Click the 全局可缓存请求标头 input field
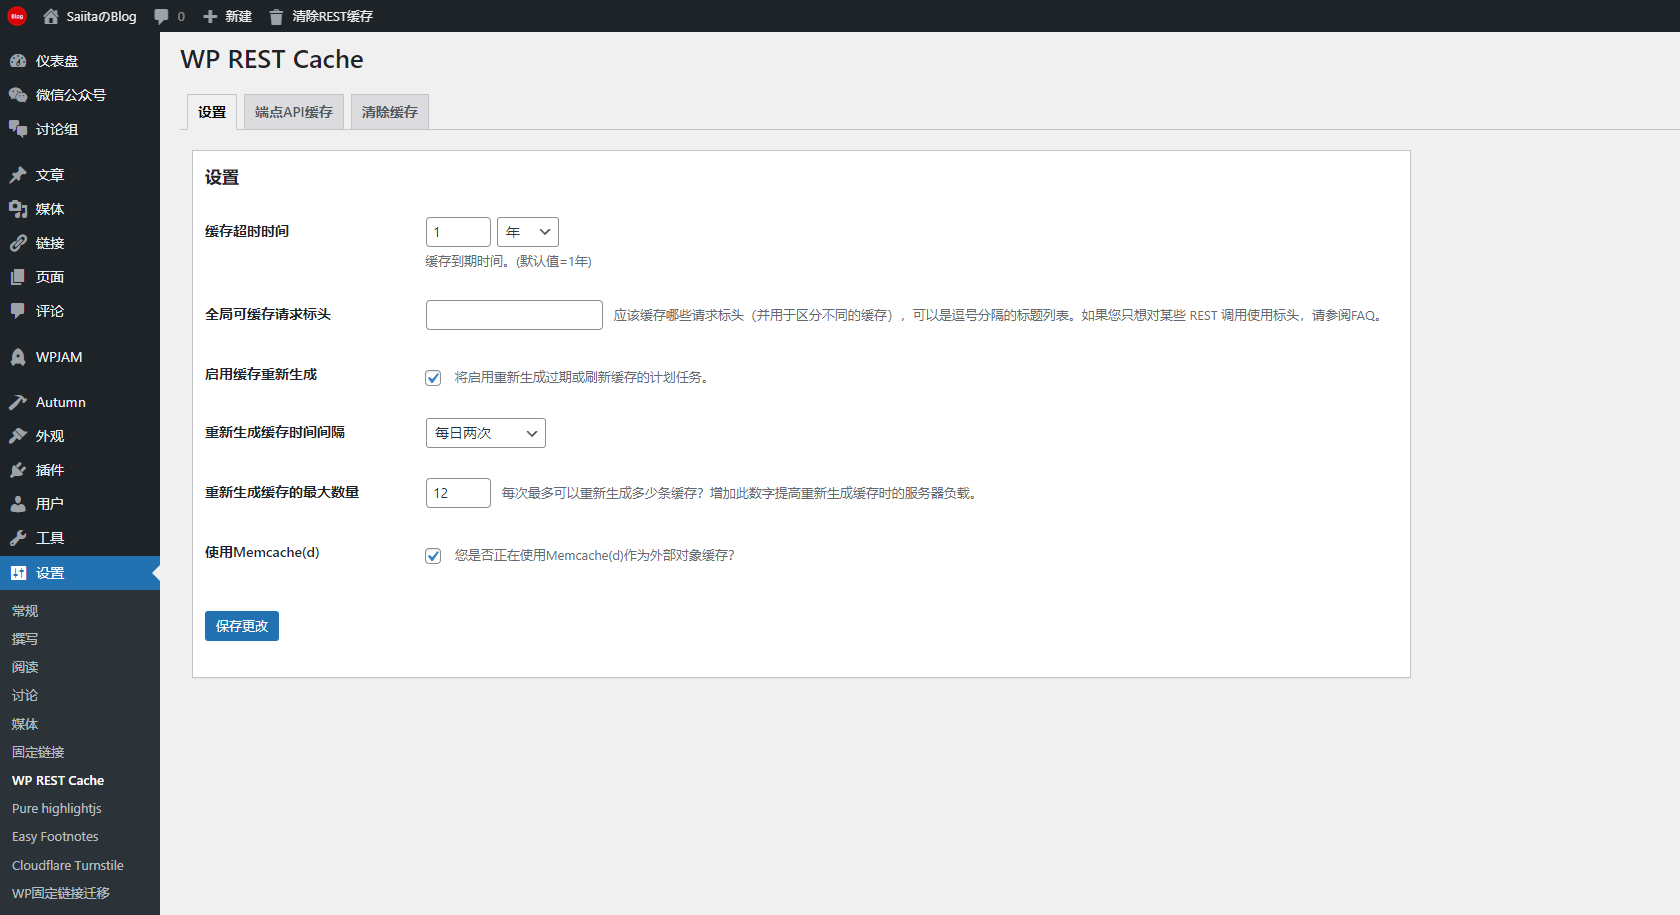Image resolution: width=1680 pixels, height=915 pixels. (x=513, y=314)
